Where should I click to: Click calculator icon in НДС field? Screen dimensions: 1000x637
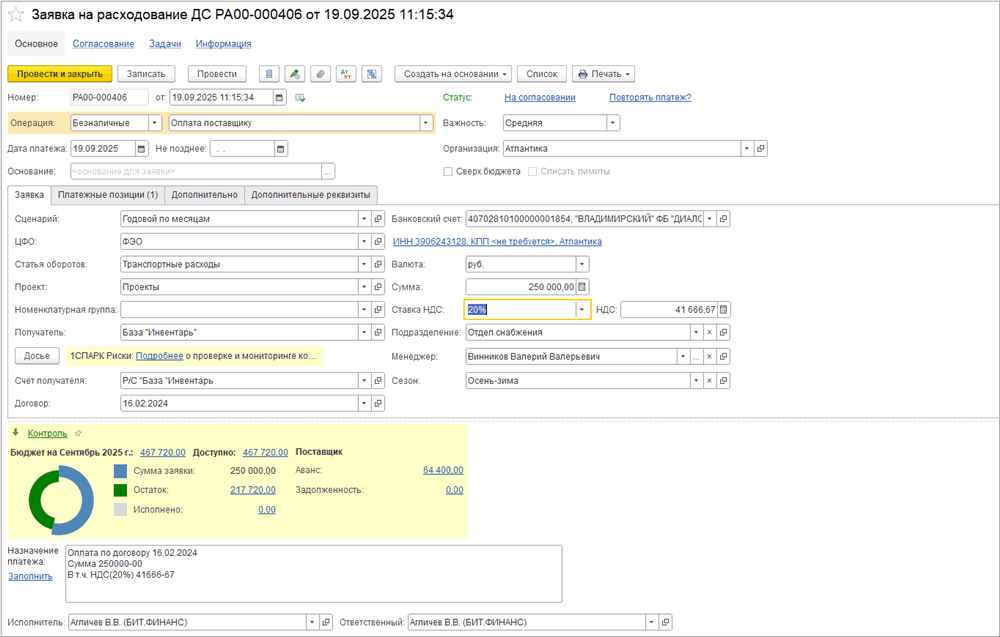(x=724, y=310)
